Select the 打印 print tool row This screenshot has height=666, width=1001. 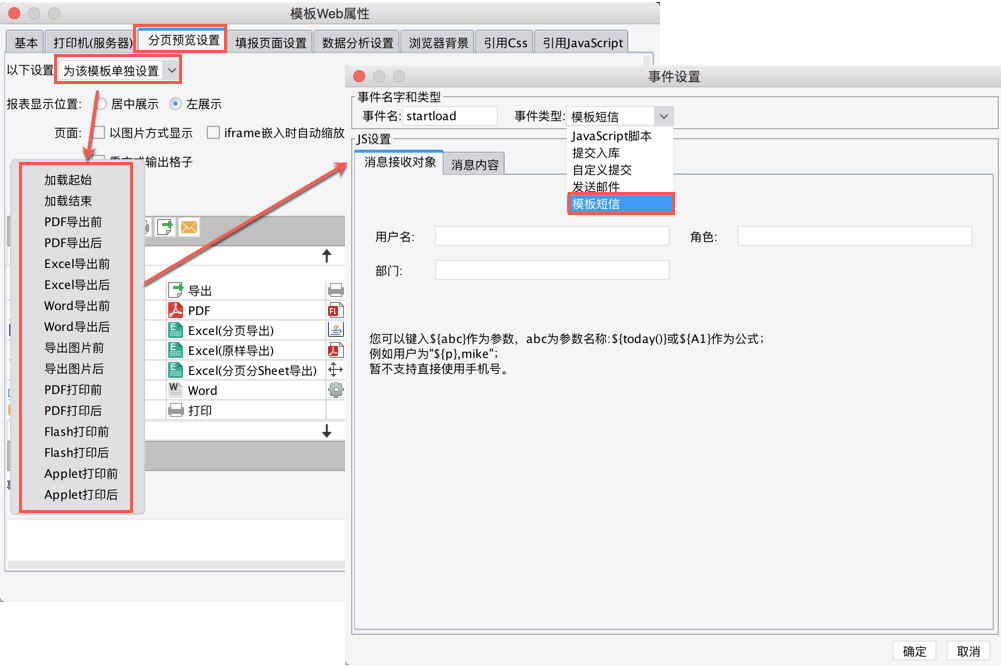[246, 410]
